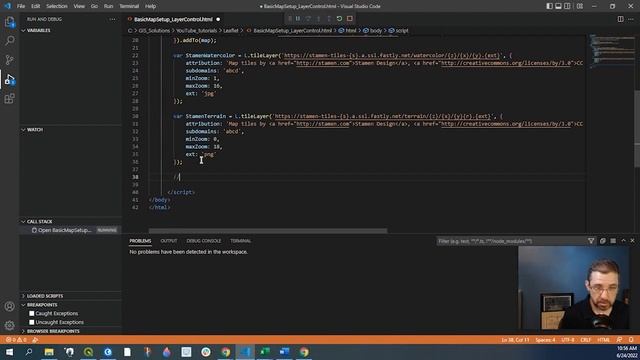This screenshot has height=360, width=640.
Task: Click the editor horizontal scrollbar
Action: tap(268, 231)
